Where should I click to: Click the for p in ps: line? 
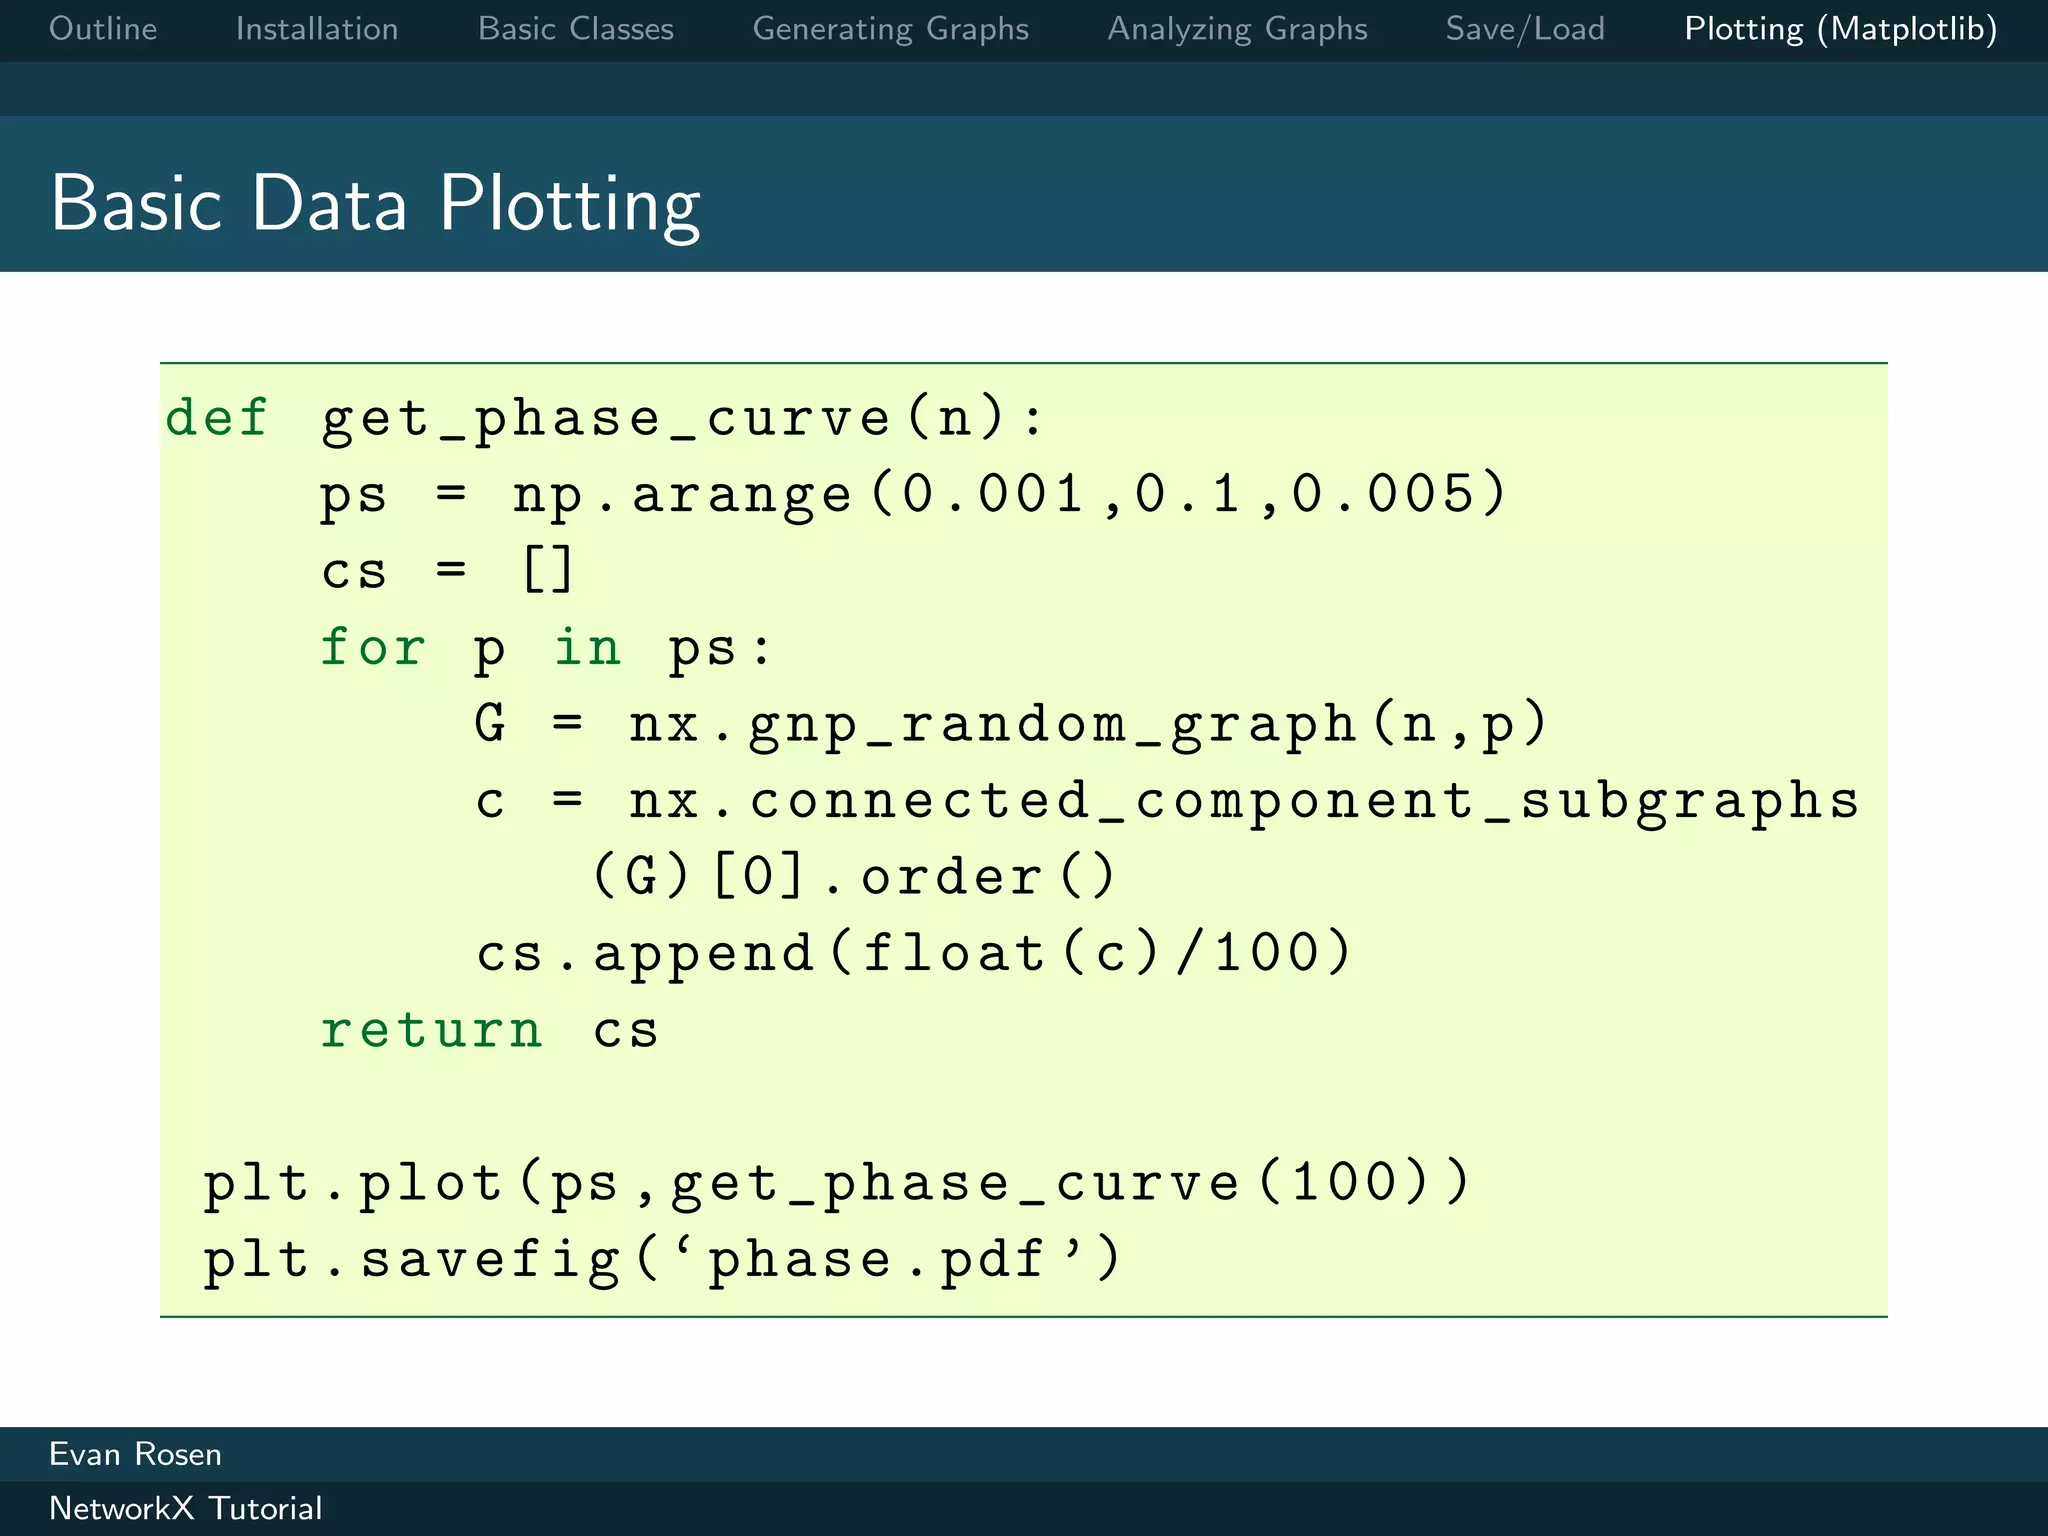546,648
